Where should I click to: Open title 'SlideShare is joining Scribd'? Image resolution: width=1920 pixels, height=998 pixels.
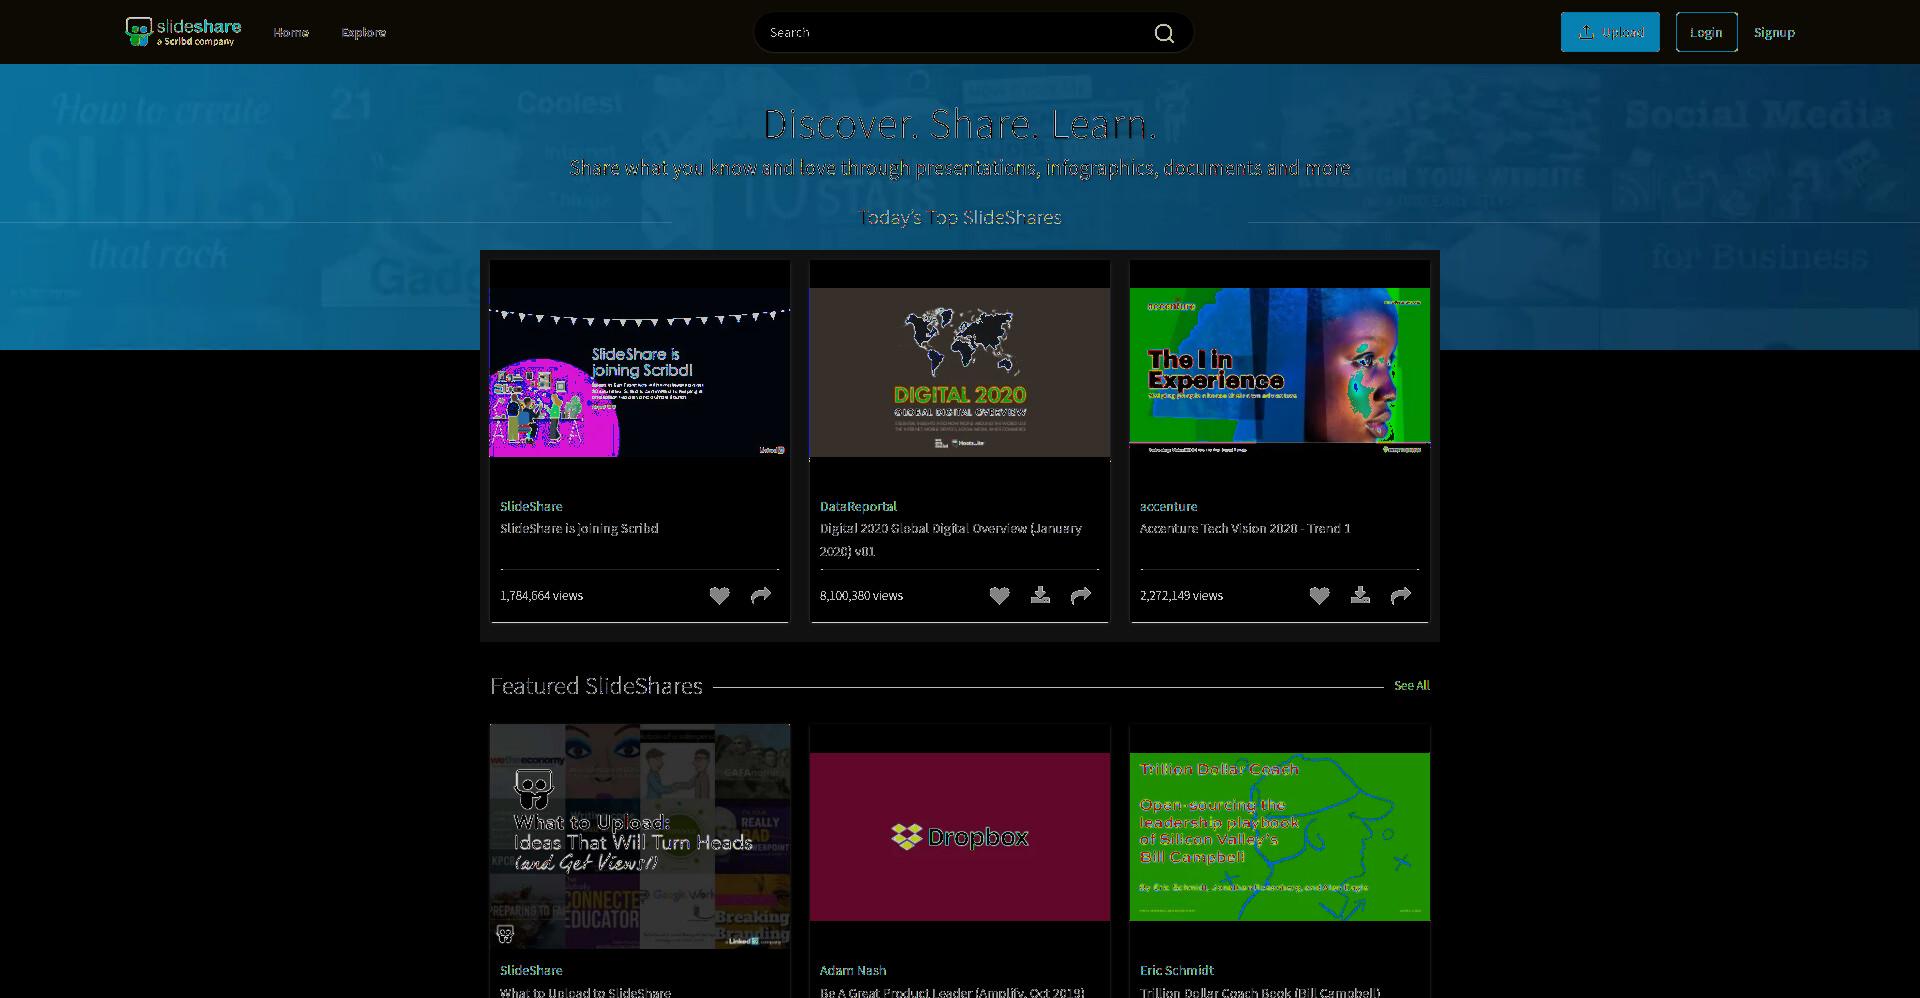point(579,529)
